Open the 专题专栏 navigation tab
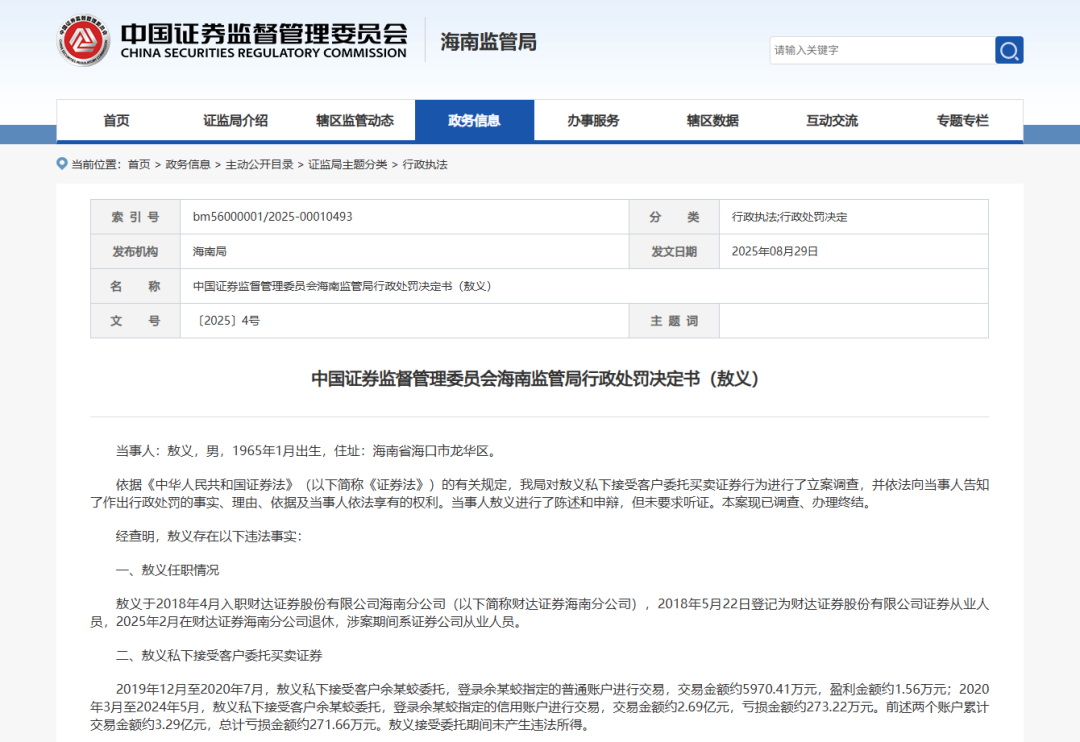This screenshot has height=742, width=1080. point(962,121)
